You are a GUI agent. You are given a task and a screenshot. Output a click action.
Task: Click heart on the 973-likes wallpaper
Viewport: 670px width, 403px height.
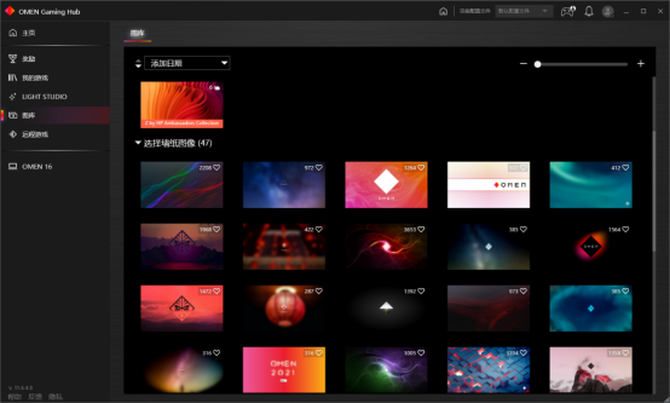point(523,291)
